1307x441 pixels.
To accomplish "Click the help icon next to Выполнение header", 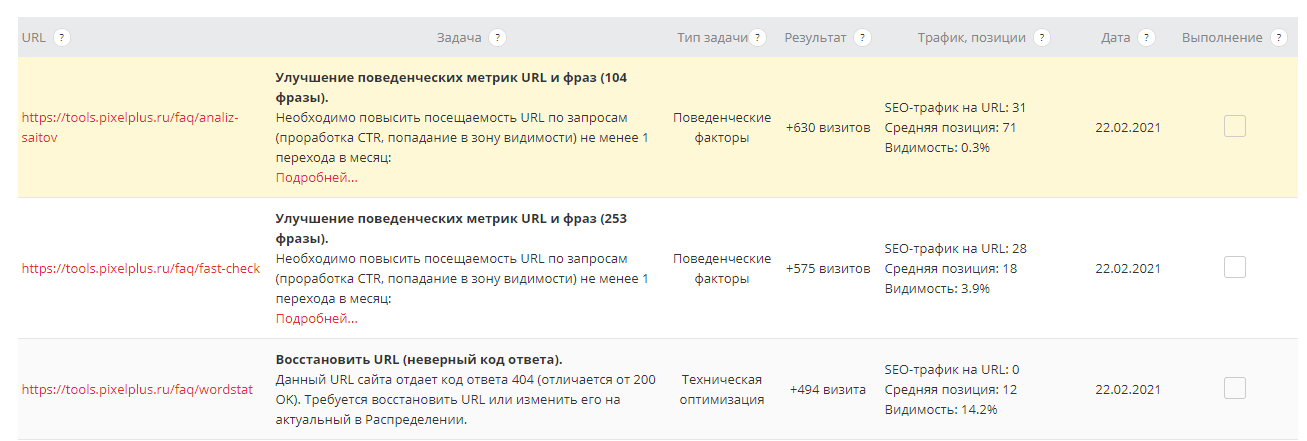I will (1278, 37).
